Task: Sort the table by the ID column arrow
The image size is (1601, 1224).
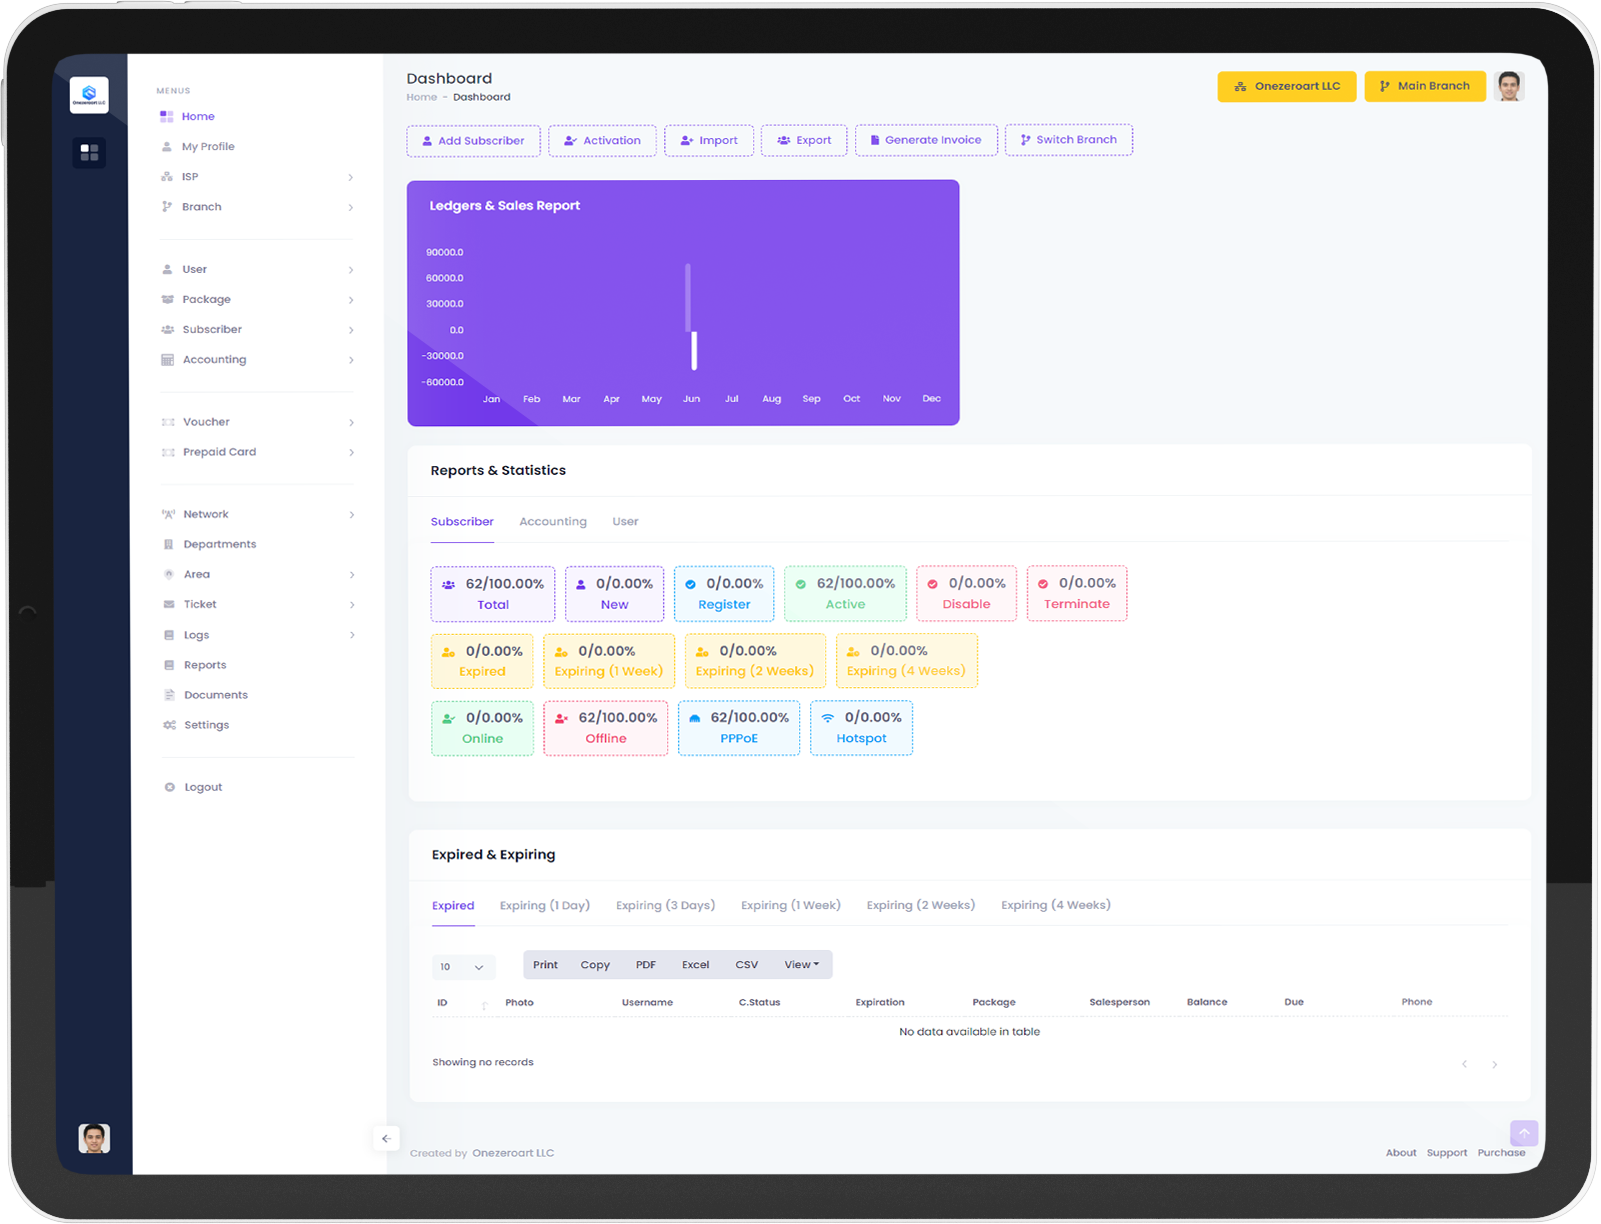Action: point(484,1004)
